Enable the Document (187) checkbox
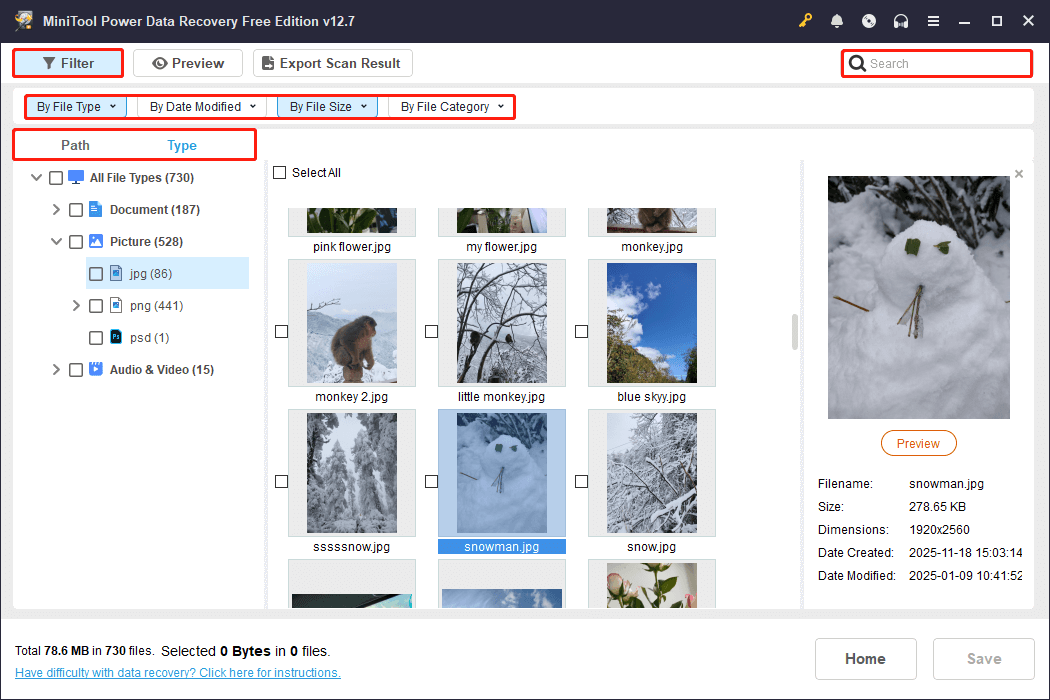Viewport: 1050px width, 700px height. coord(76,210)
